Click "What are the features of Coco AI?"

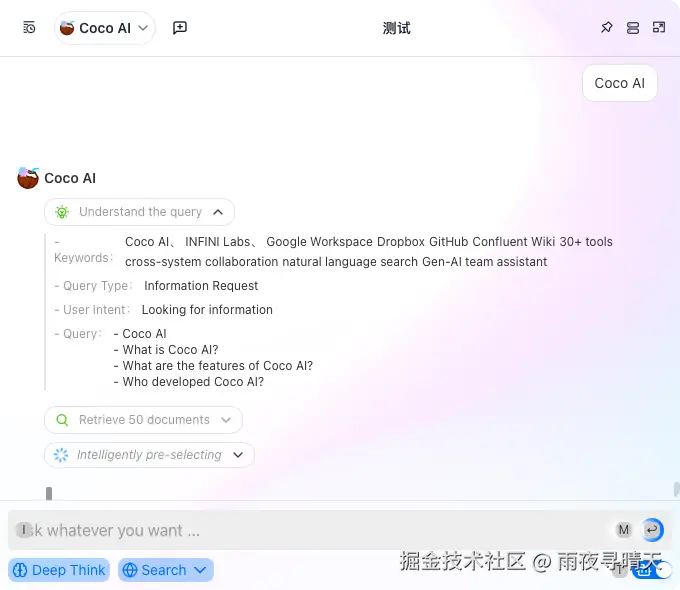click(x=217, y=366)
